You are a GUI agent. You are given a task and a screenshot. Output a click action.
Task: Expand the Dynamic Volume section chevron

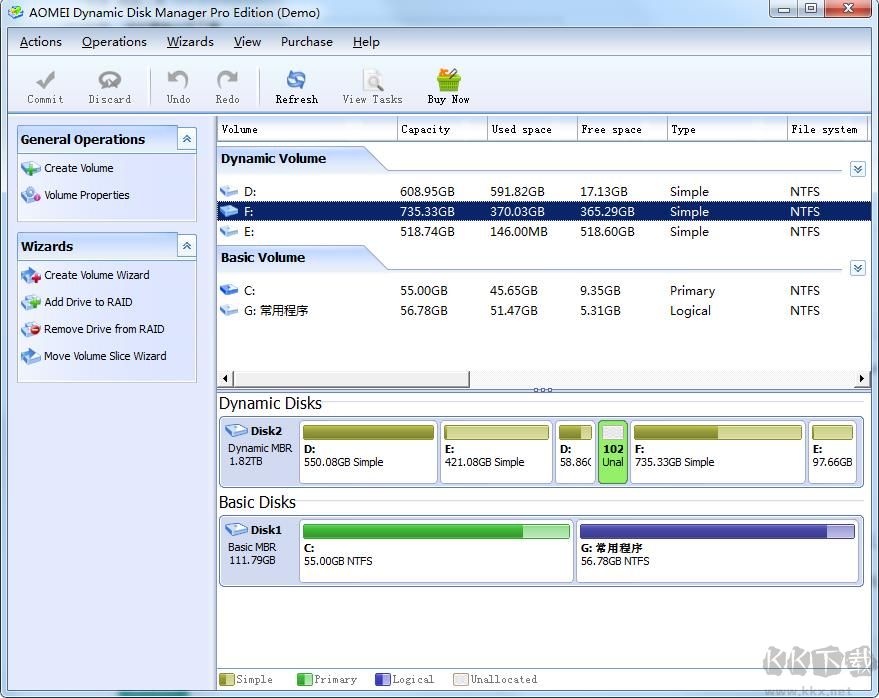pyautogui.click(x=857, y=169)
